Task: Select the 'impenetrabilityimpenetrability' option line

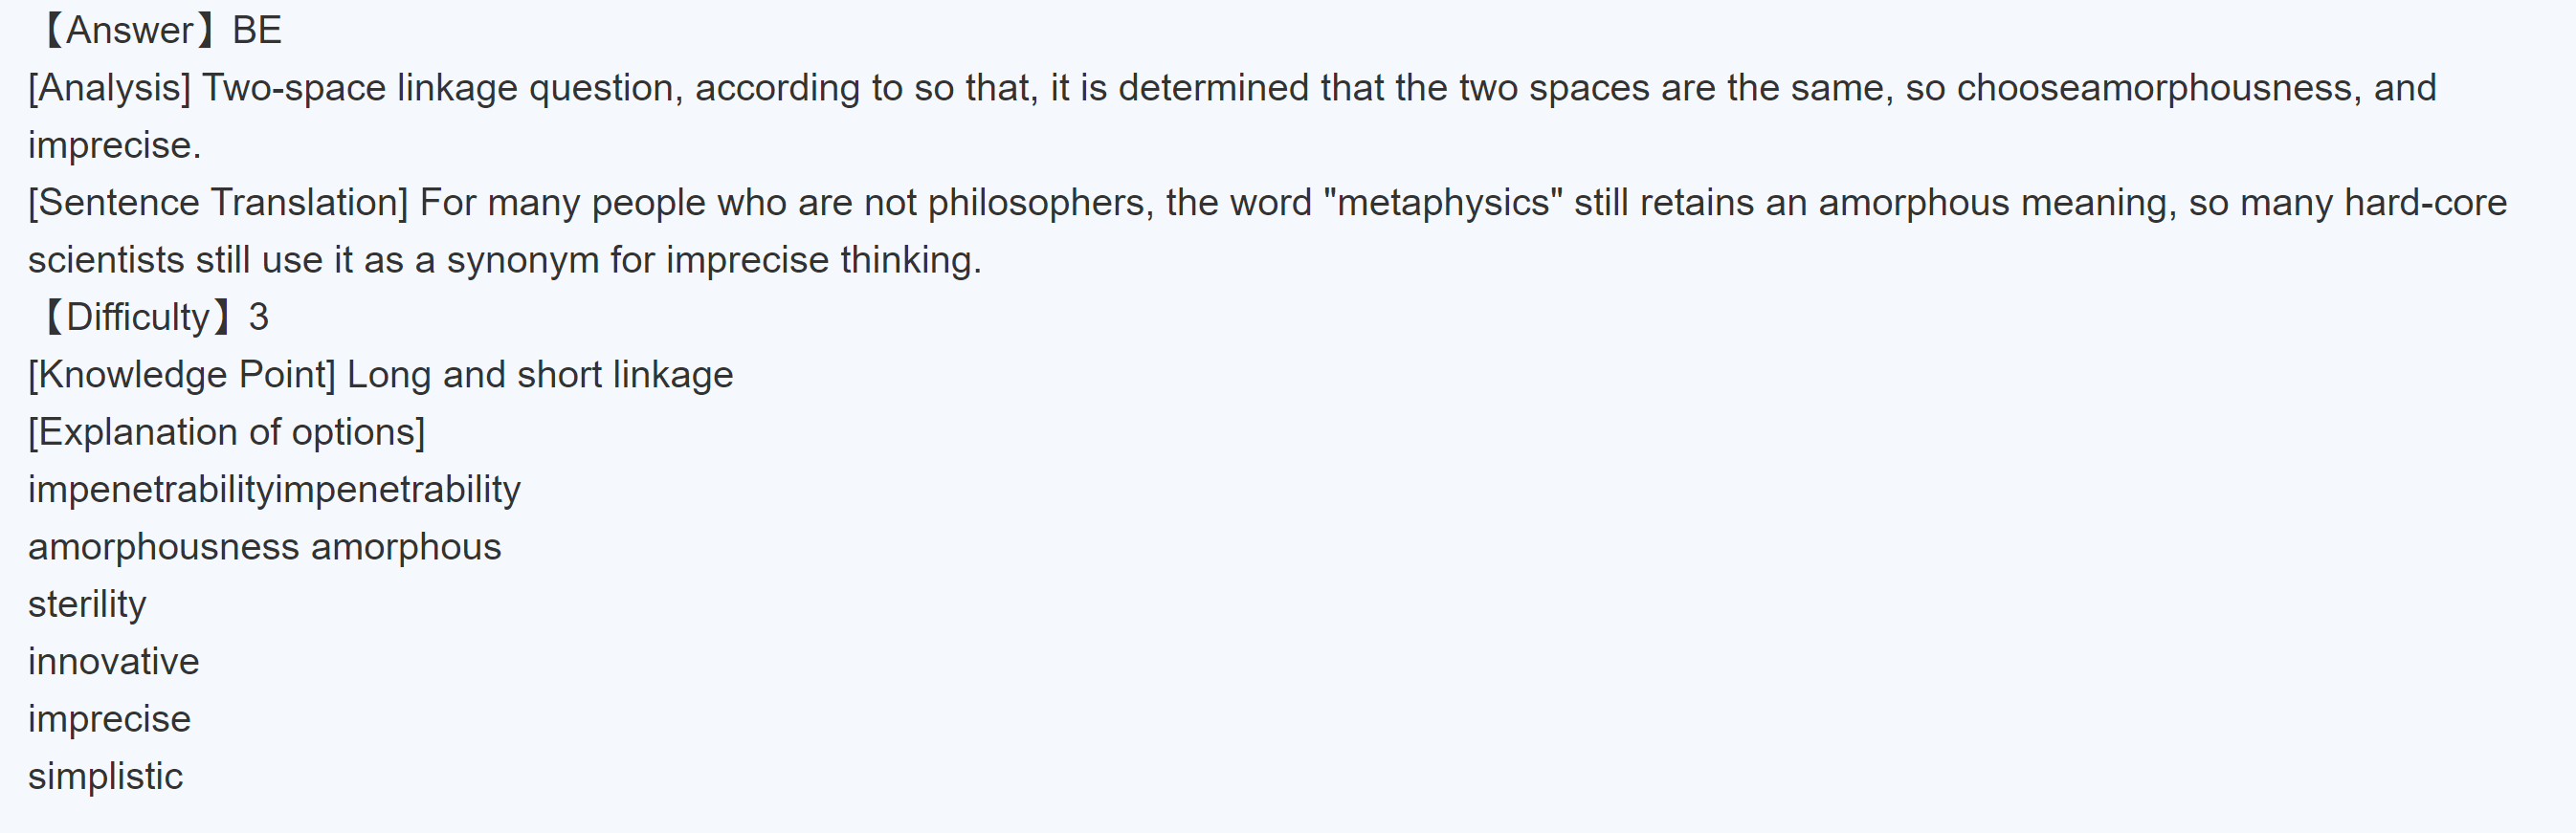Action: pyautogui.click(x=274, y=490)
